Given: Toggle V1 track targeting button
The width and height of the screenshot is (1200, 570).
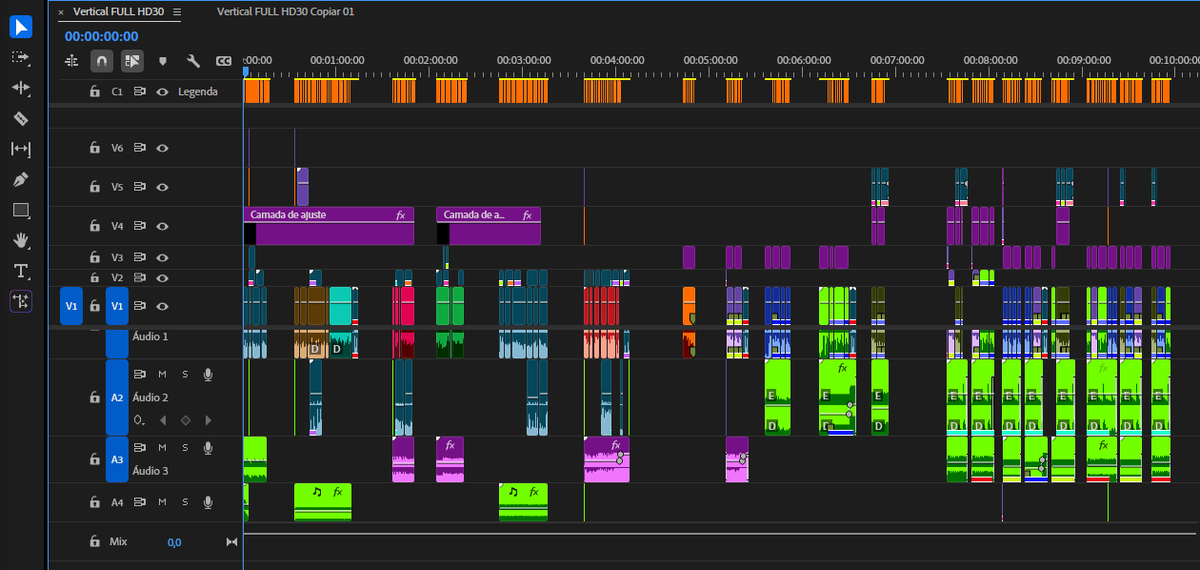Looking at the screenshot, I should pos(117,306).
